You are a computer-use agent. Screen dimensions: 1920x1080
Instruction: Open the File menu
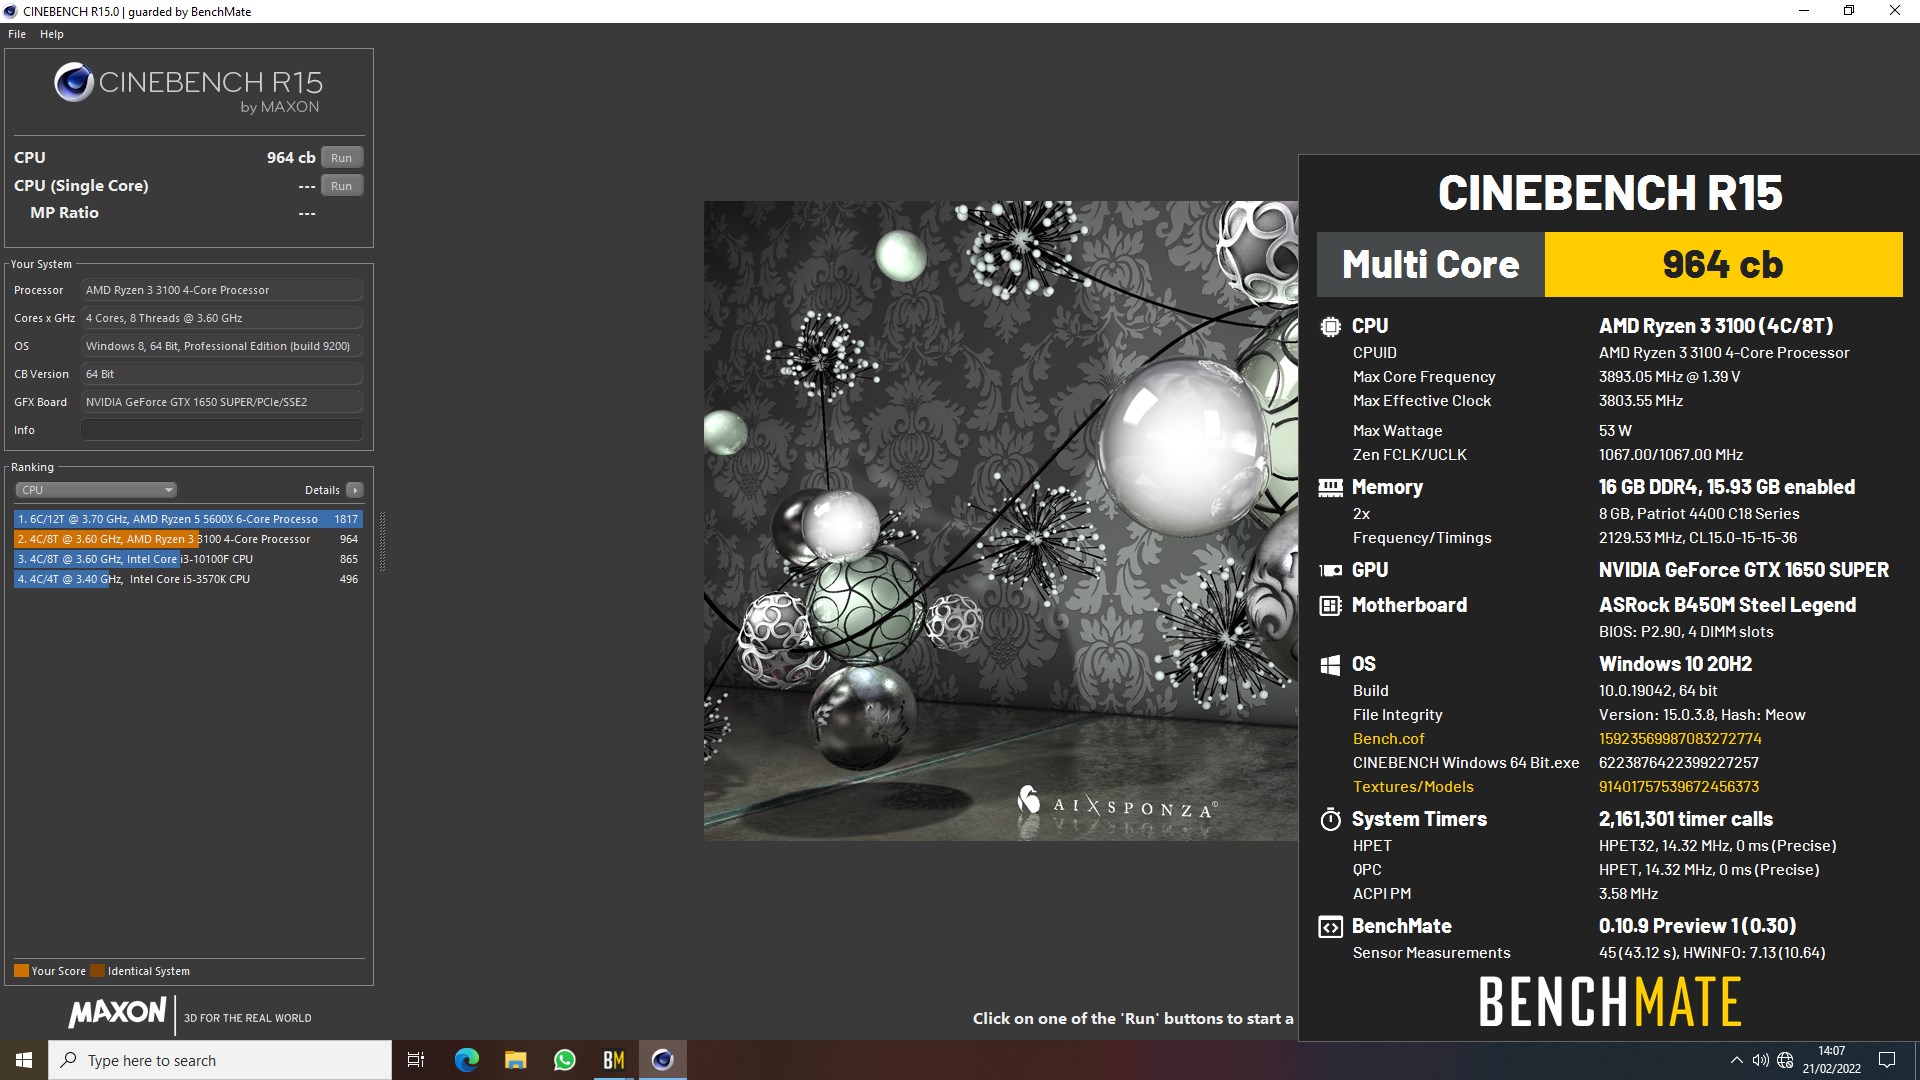click(x=17, y=34)
